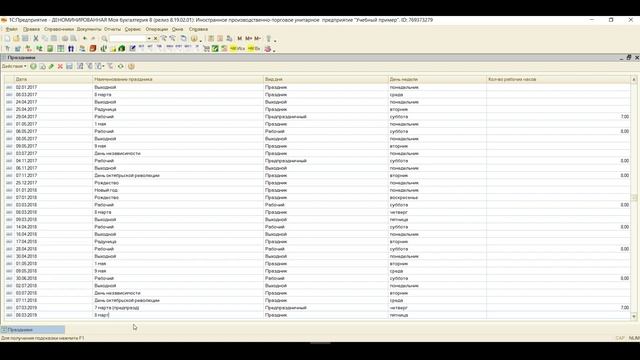The image size is (640, 360).
Task: Select the 7 марта (предпразд) row
Action: (x=318, y=308)
